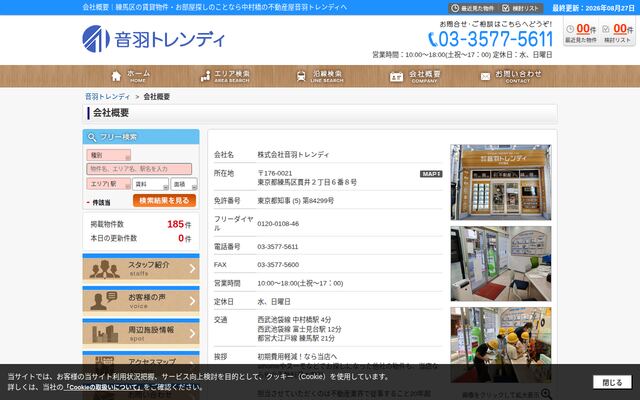The width and height of the screenshot is (640, 400).
Task: Select the 本日の更新件数 0件 row
Action: [x=141, y=238]
